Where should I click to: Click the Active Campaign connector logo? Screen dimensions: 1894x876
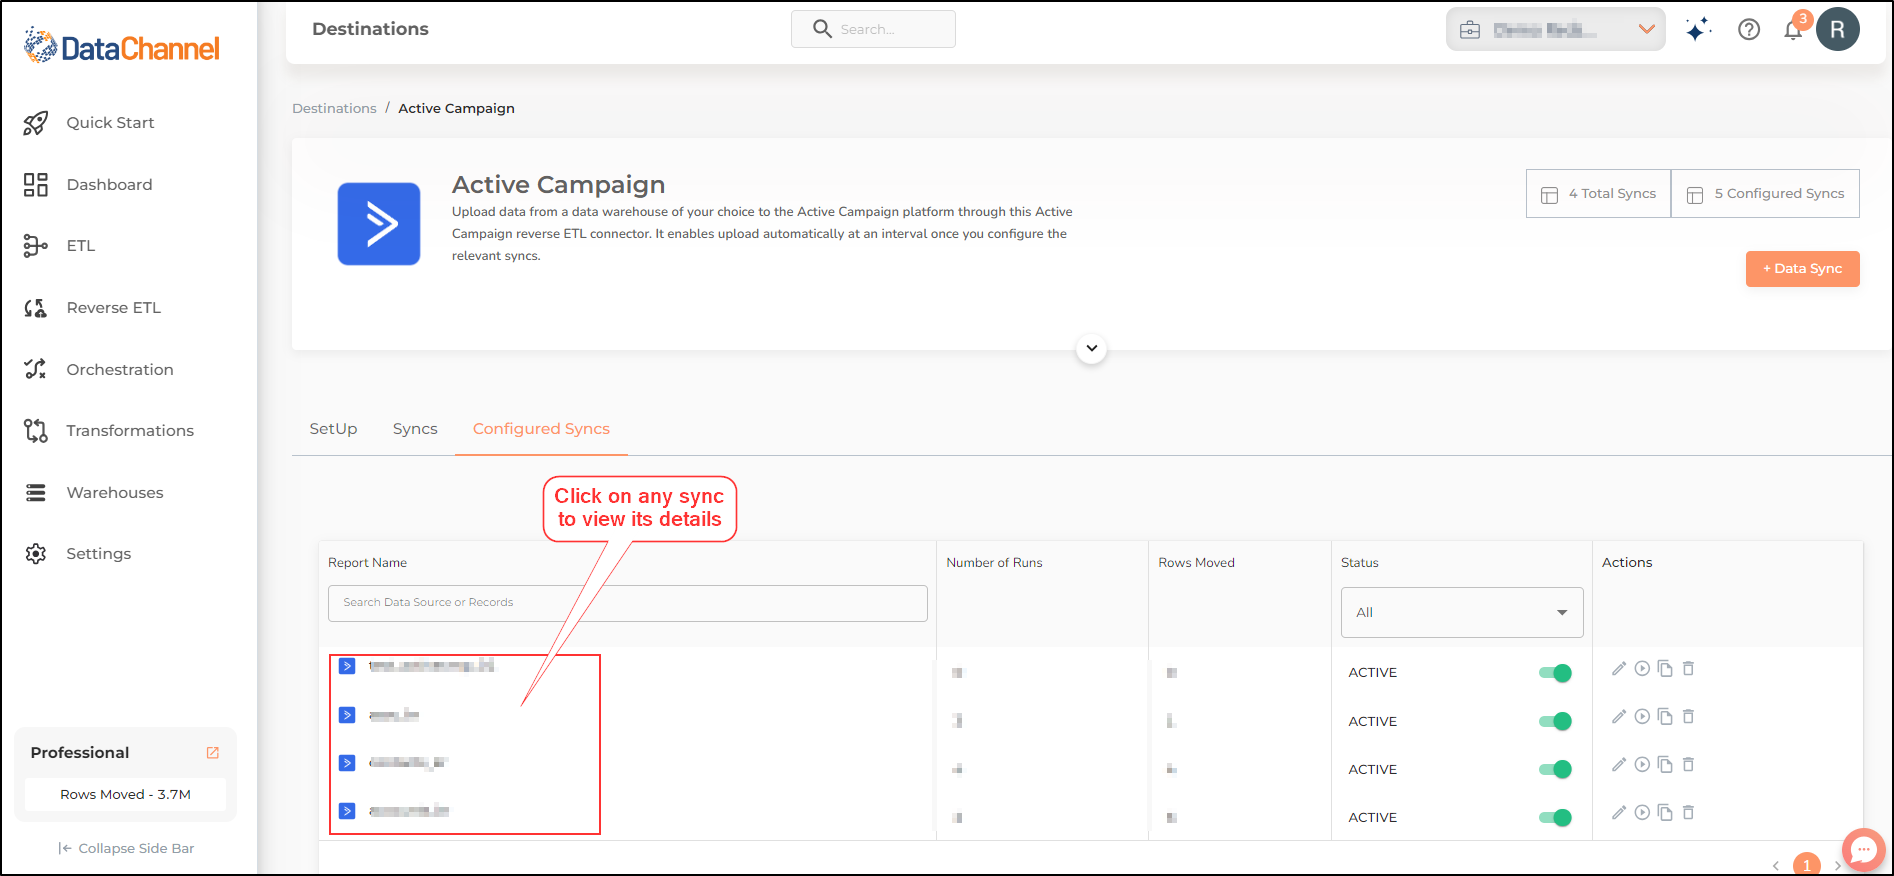click(379, 224)
